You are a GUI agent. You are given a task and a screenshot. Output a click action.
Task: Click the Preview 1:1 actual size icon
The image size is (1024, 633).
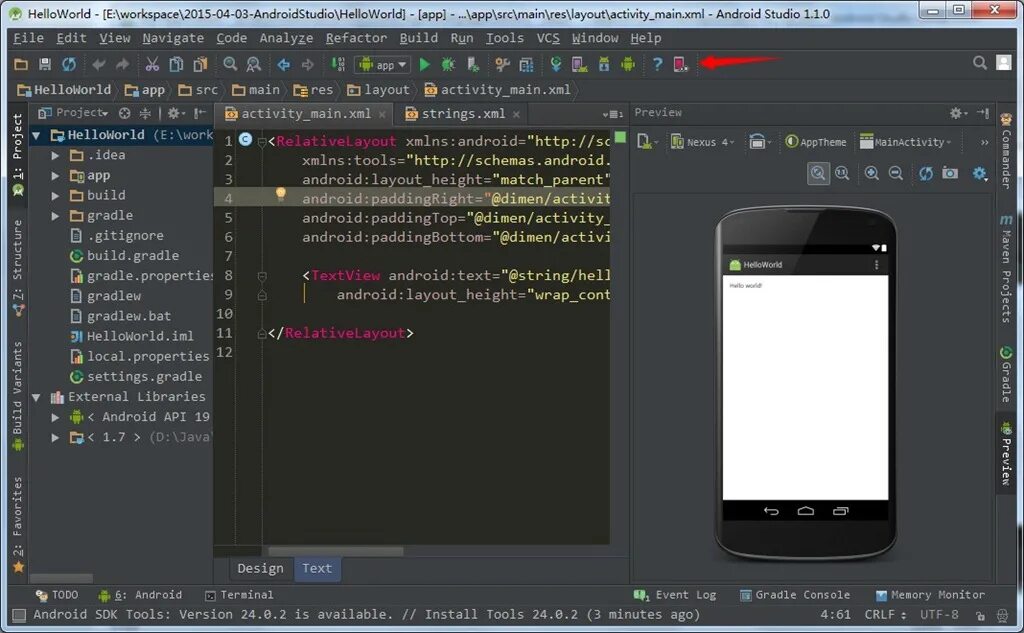click(842, 173)
